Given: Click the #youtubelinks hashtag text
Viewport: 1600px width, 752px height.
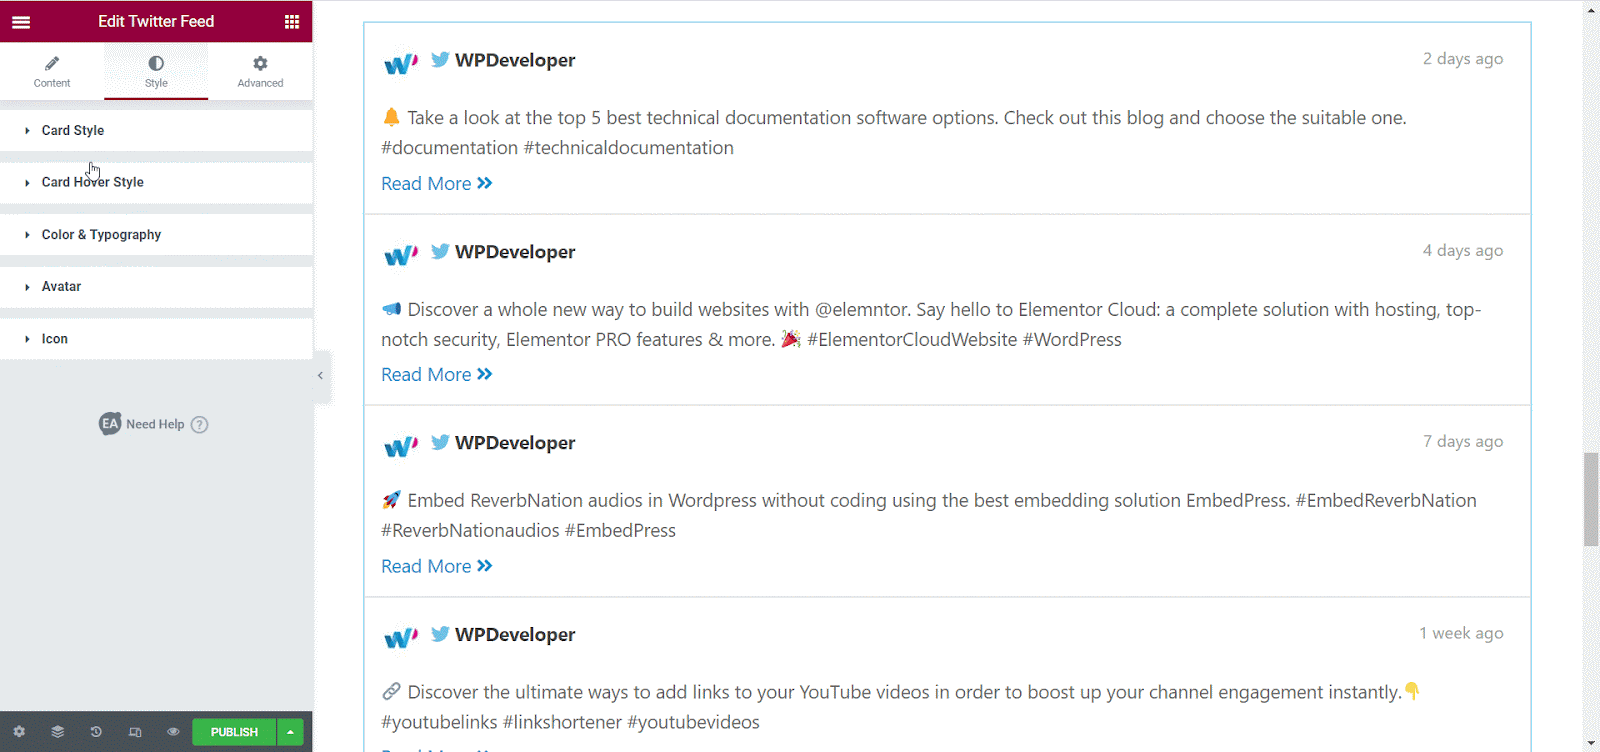Looking at the screenshot, I should pos(439,723).
